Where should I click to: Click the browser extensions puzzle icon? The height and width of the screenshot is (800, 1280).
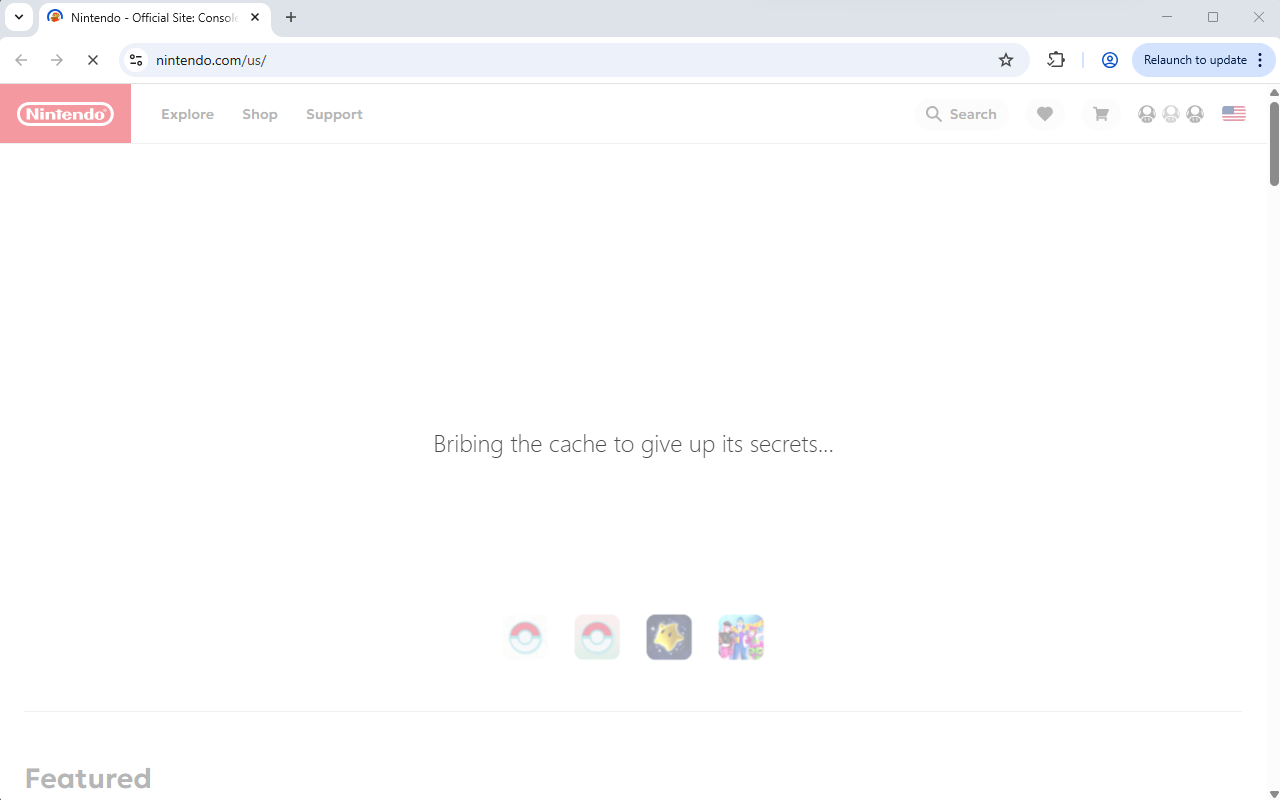pyautogui.click(x=1056, y=59)
